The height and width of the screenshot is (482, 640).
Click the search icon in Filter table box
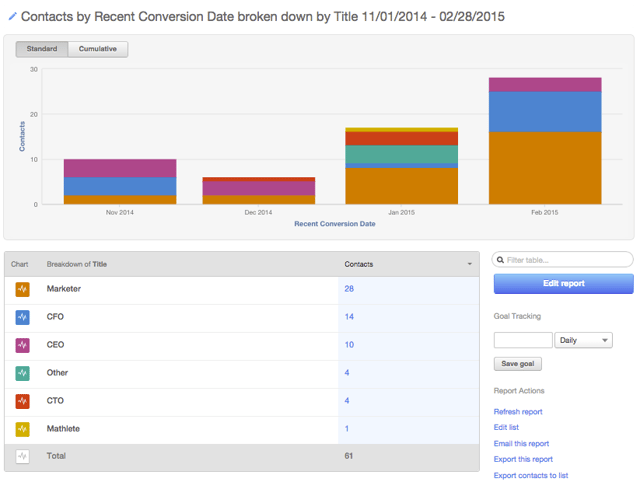[501, 260]
